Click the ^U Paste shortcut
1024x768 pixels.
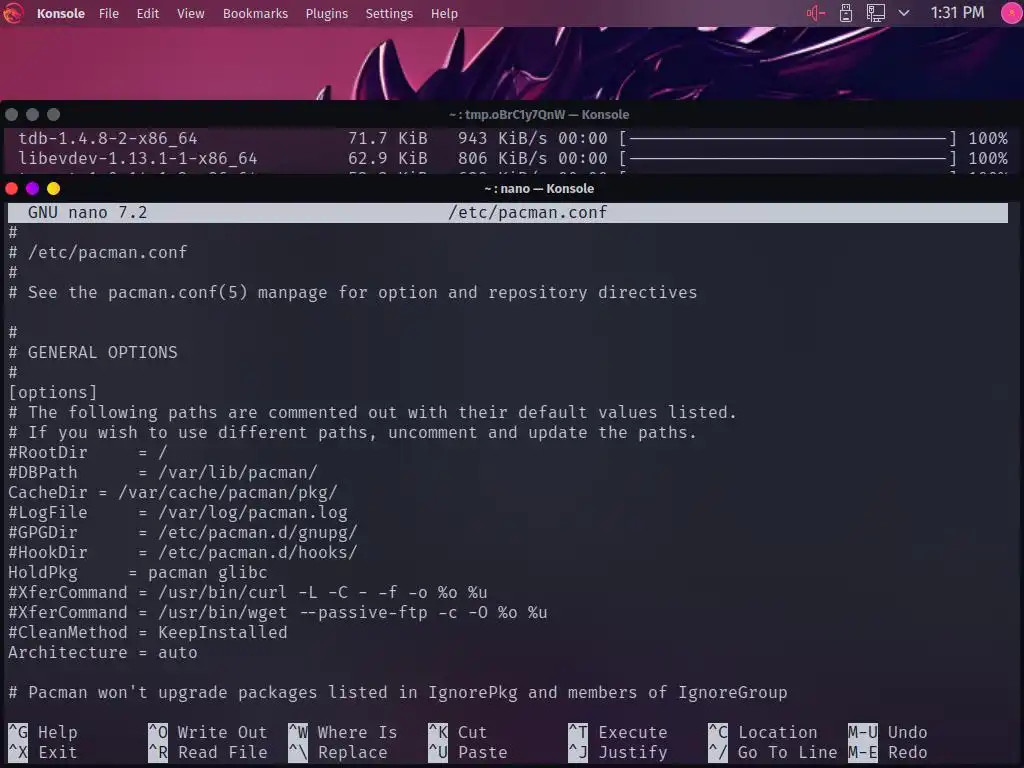[468, 752]
